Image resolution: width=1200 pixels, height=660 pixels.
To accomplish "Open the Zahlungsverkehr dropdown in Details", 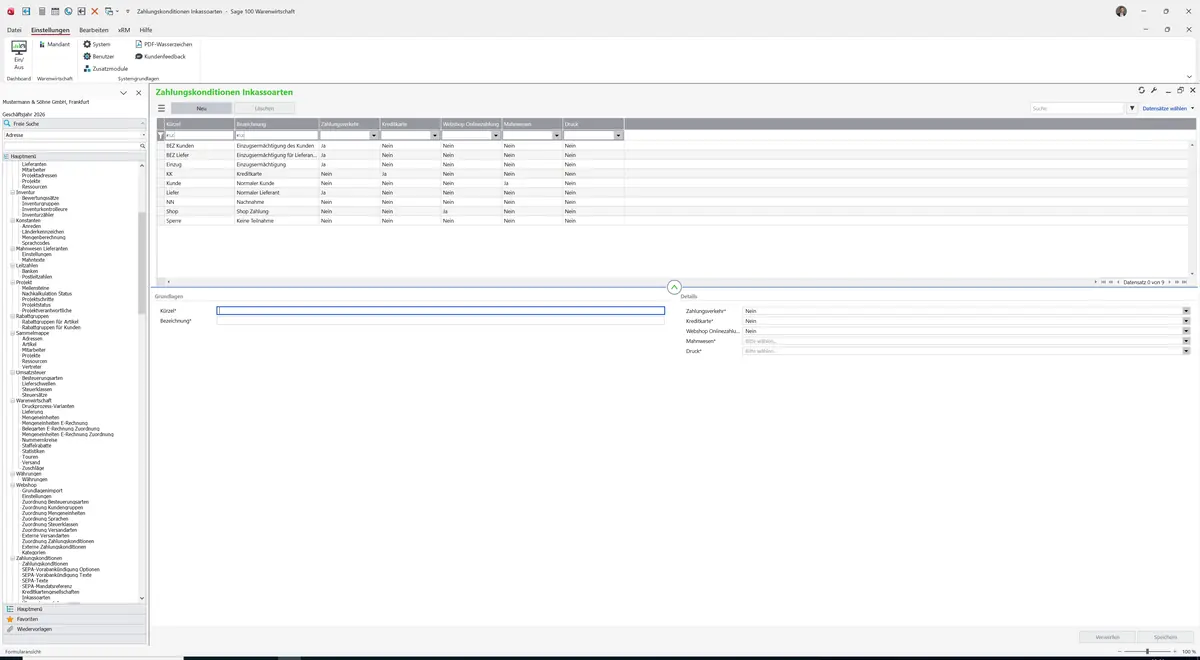I will (x=1186, y=311).
